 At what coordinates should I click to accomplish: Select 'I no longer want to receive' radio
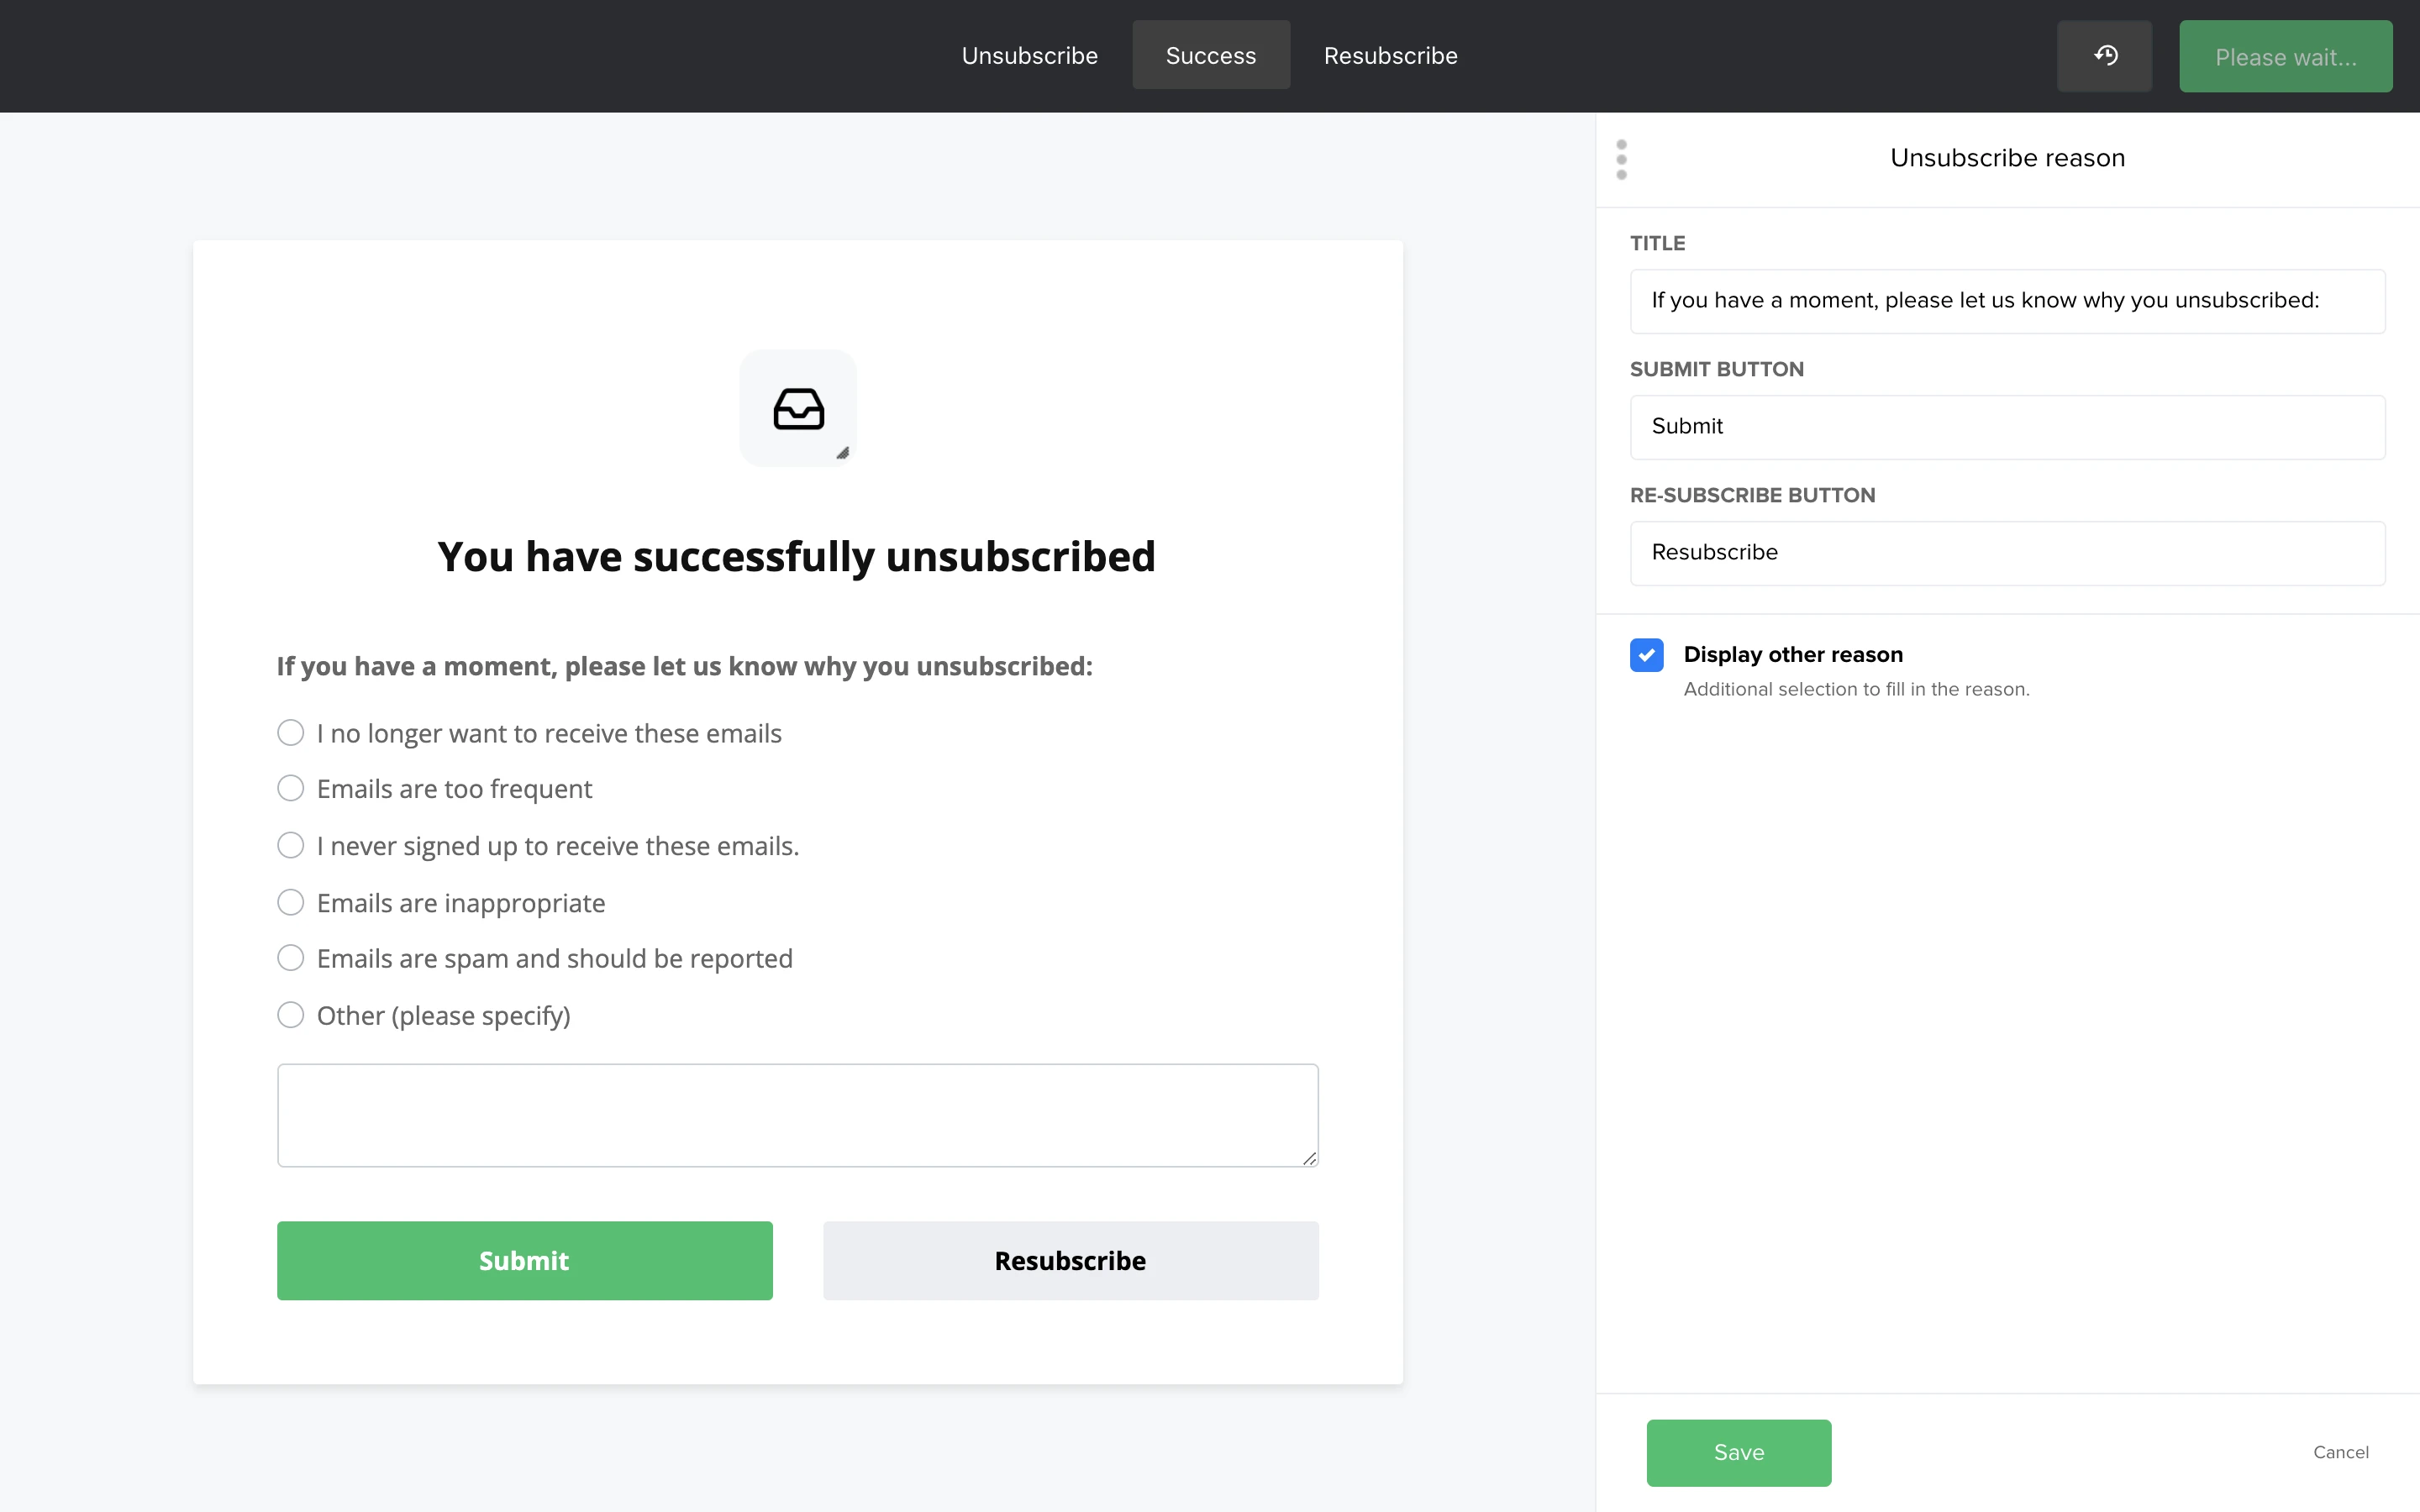(291, 733)
